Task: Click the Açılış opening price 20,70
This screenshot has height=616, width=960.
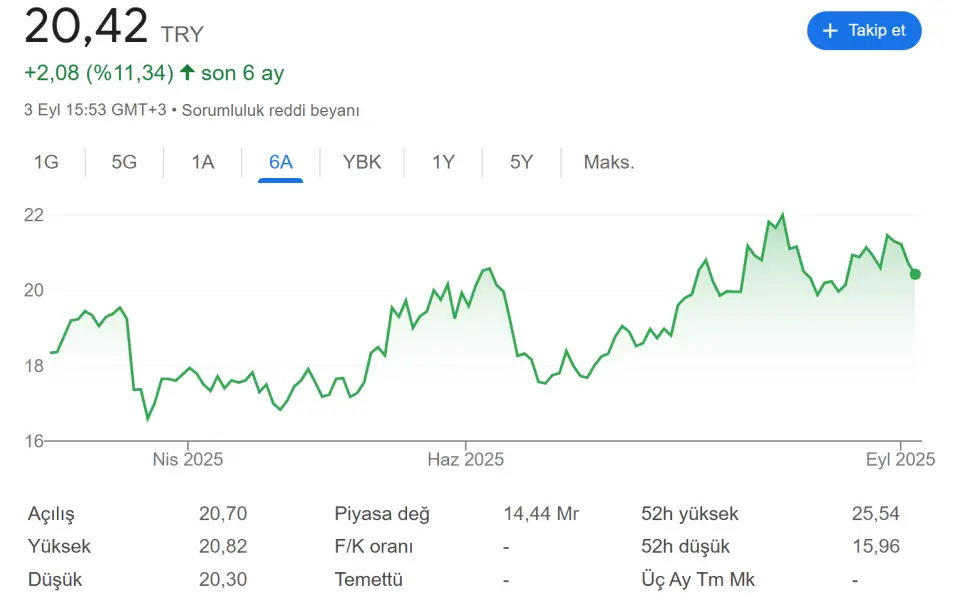Action: point(223,514)
